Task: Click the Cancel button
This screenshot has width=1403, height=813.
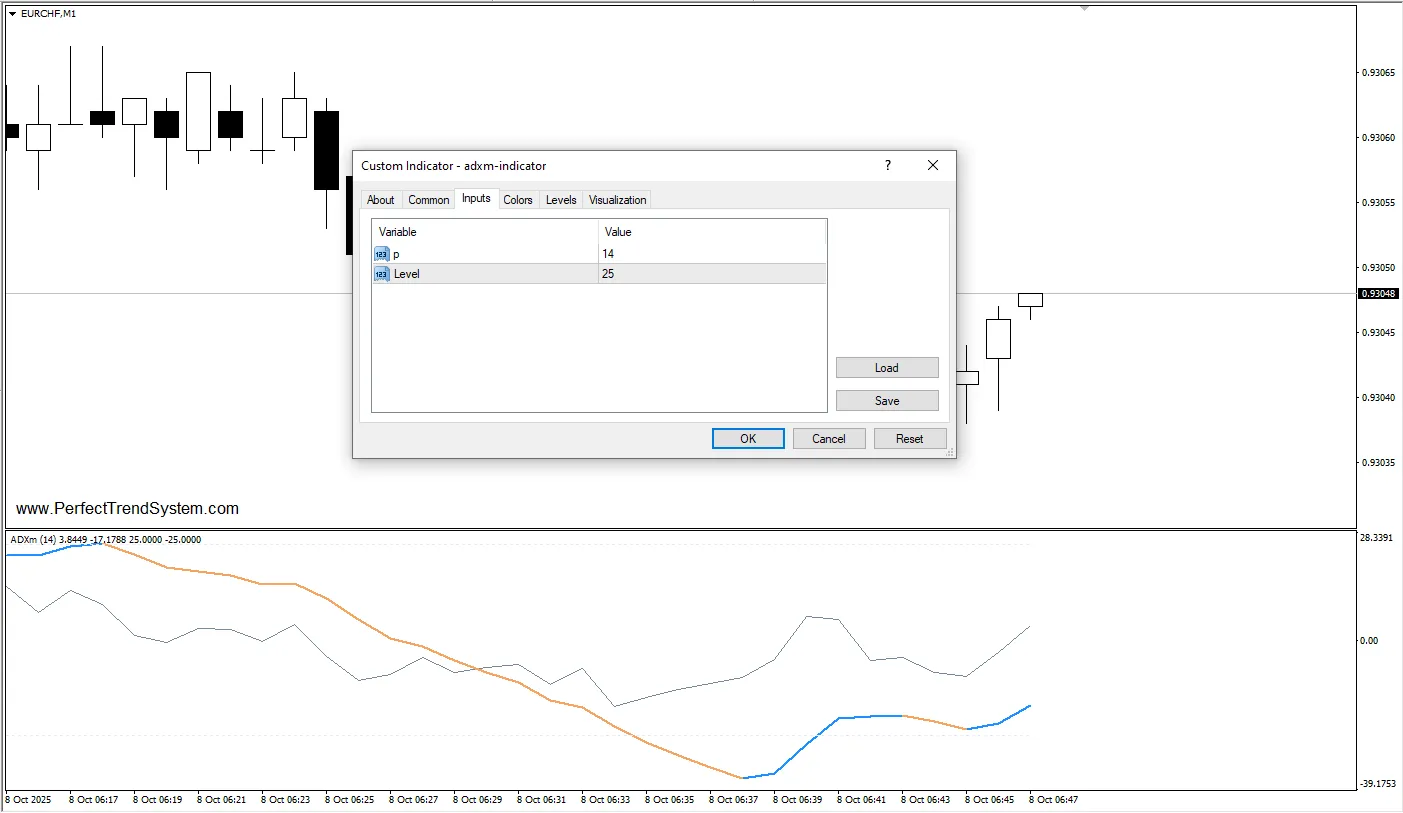Action: point(829,439)
